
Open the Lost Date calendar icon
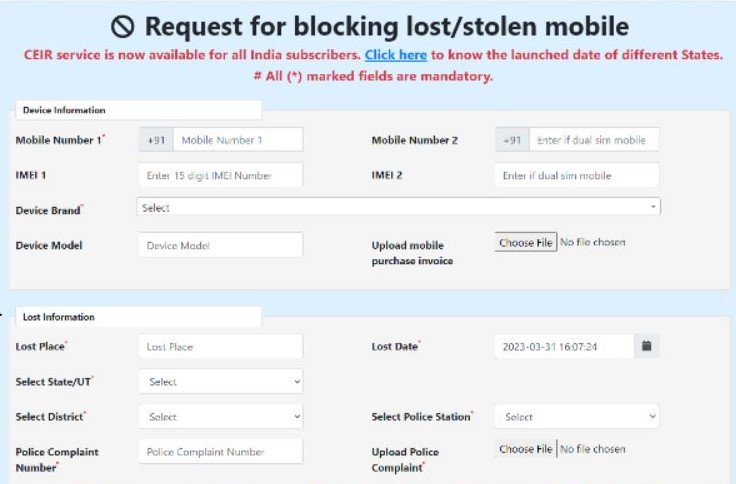click(x=646, y=346)
